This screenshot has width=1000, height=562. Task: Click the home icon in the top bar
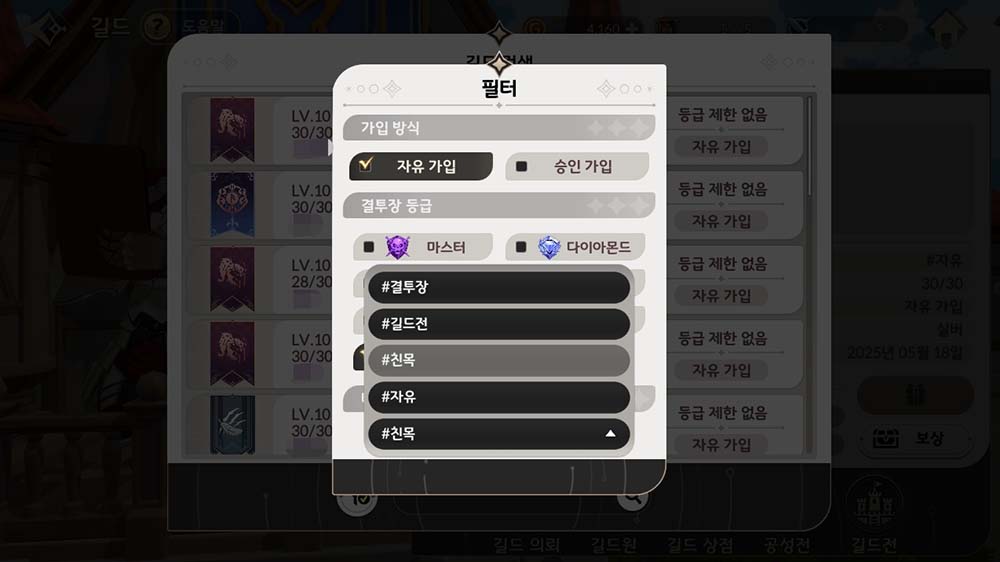(947, 27)
